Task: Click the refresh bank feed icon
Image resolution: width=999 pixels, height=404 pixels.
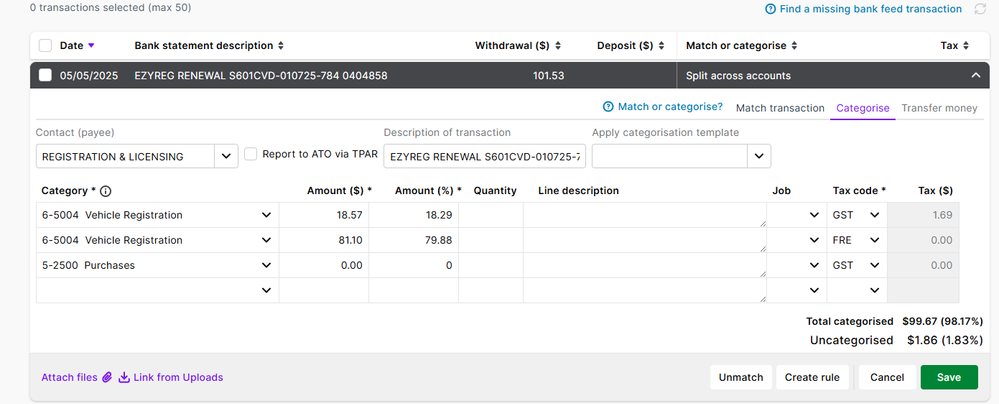Action: click(981, 9)
